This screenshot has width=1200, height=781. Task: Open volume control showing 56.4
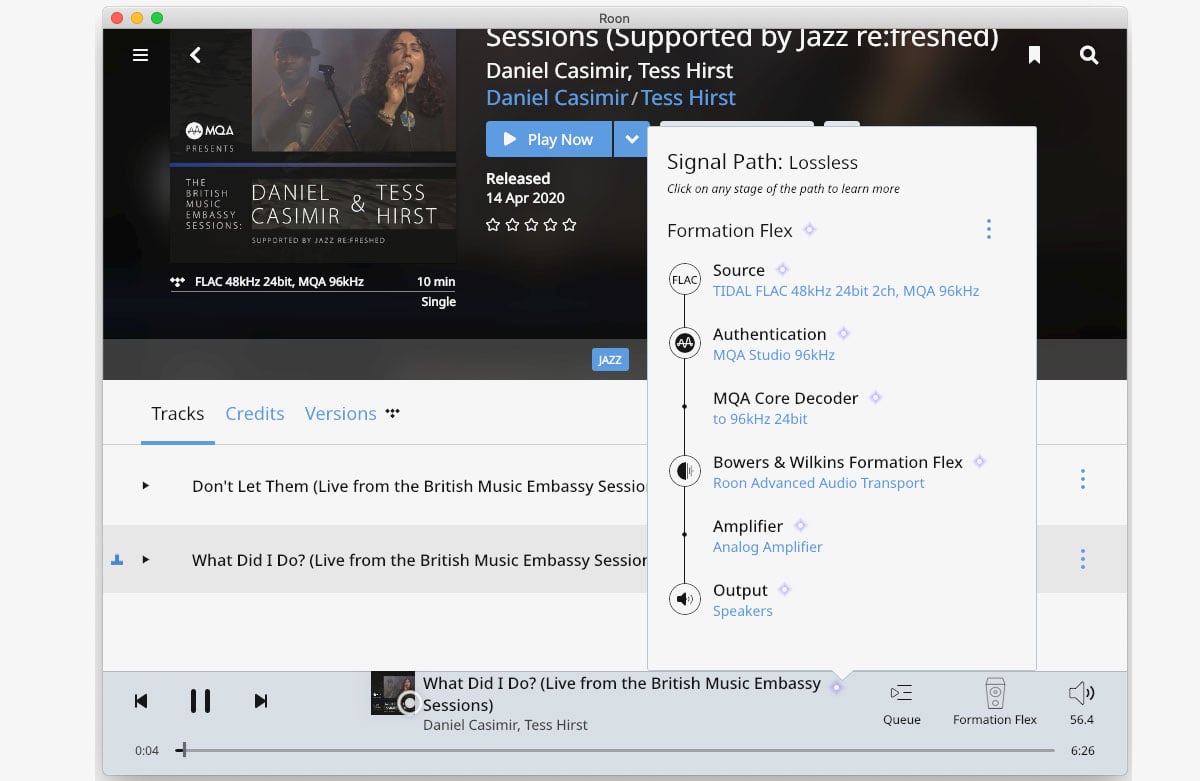(x=1081, y=702)
